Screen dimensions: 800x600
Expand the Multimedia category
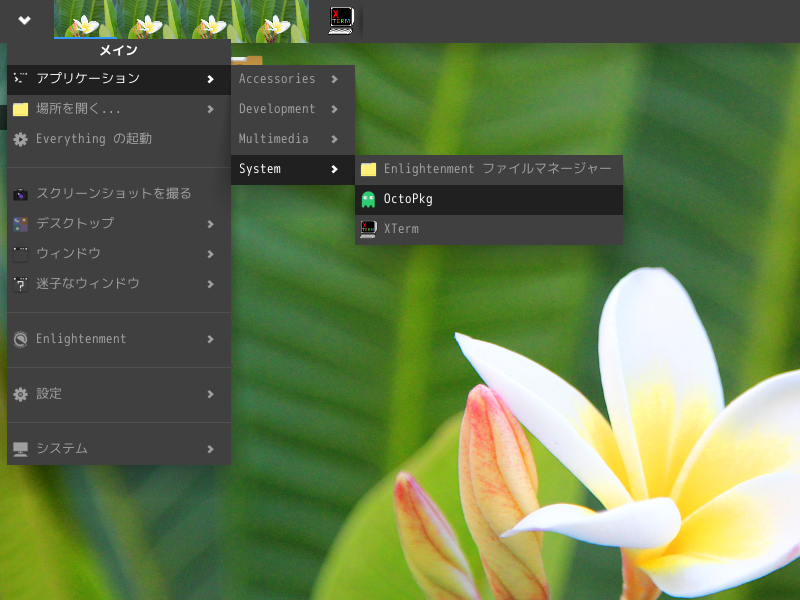click(293, 139)
